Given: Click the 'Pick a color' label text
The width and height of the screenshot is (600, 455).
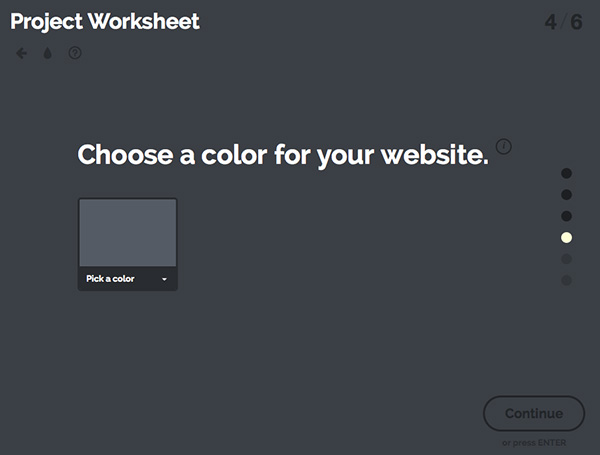Looking at the screenshot, I should point(110,279).
